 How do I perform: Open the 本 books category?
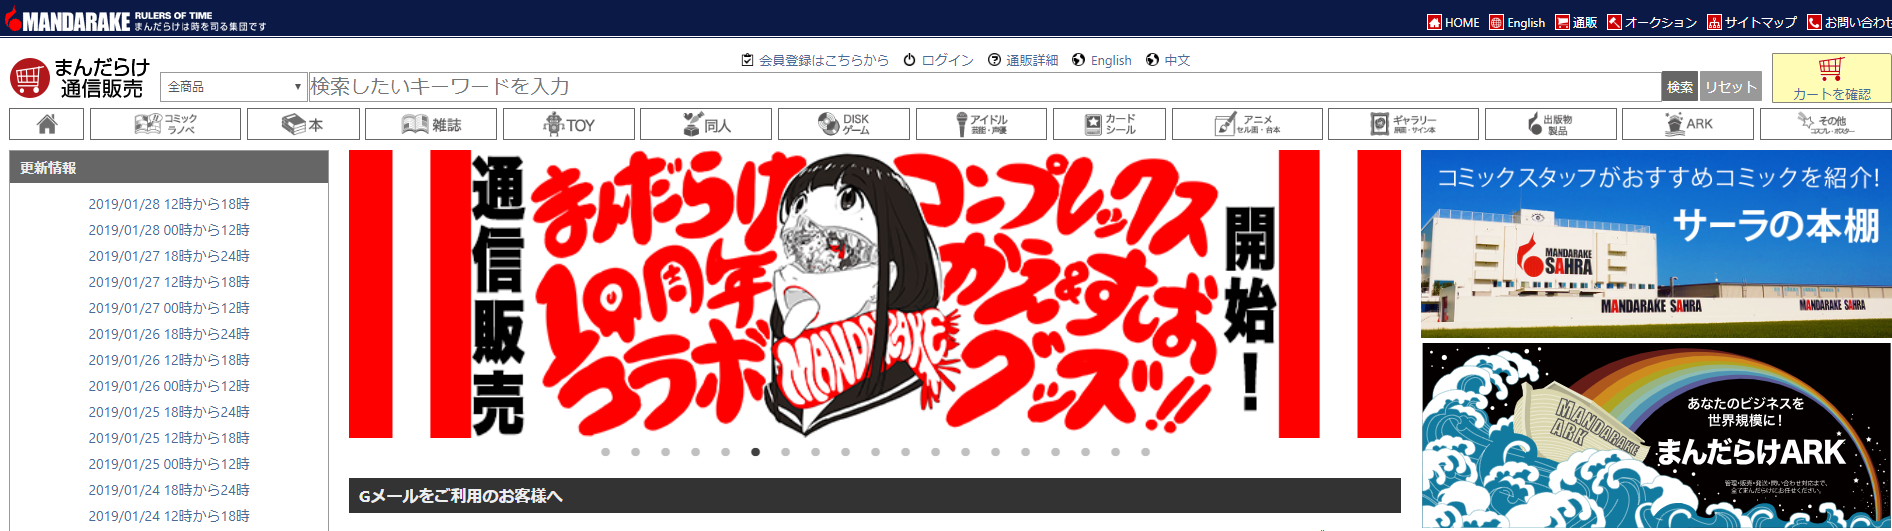[x=302, y=124]
